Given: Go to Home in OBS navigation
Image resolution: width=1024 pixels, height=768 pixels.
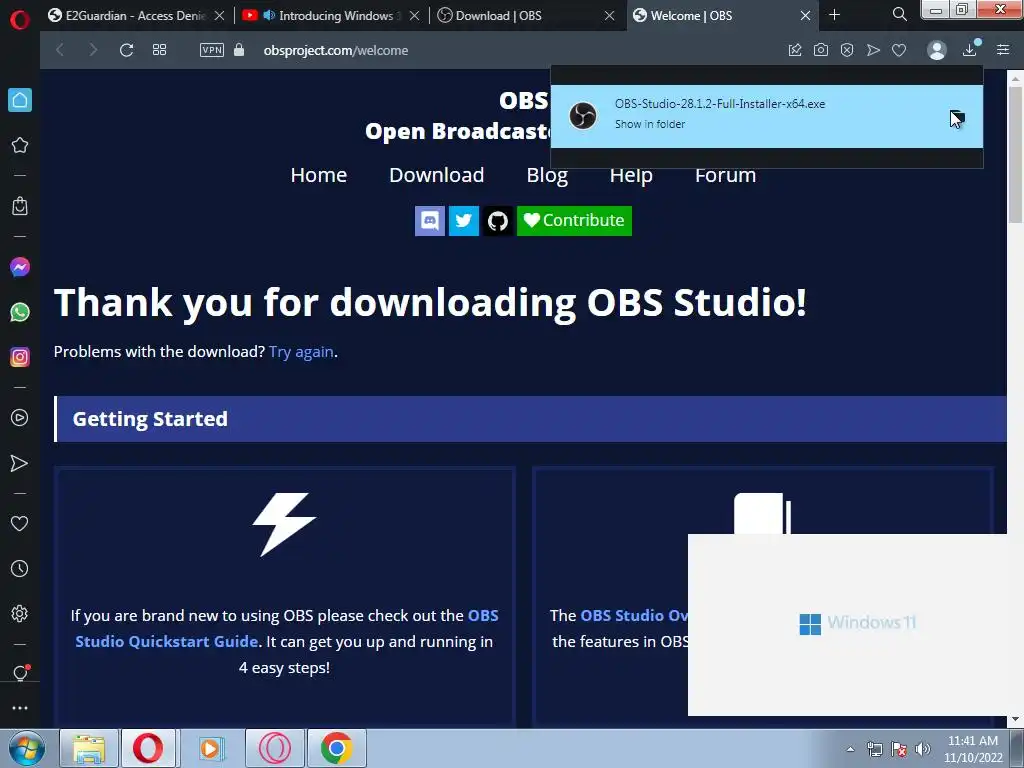Looking at the screenshot, I should click(319, 175).
